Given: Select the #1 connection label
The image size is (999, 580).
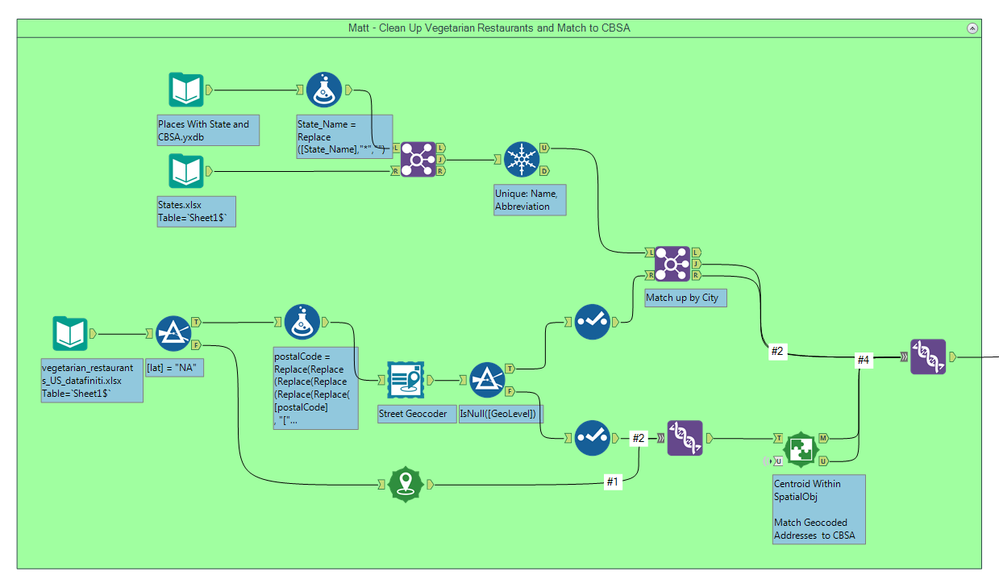Looking at the screenshot, I should [x=612, y=482].
